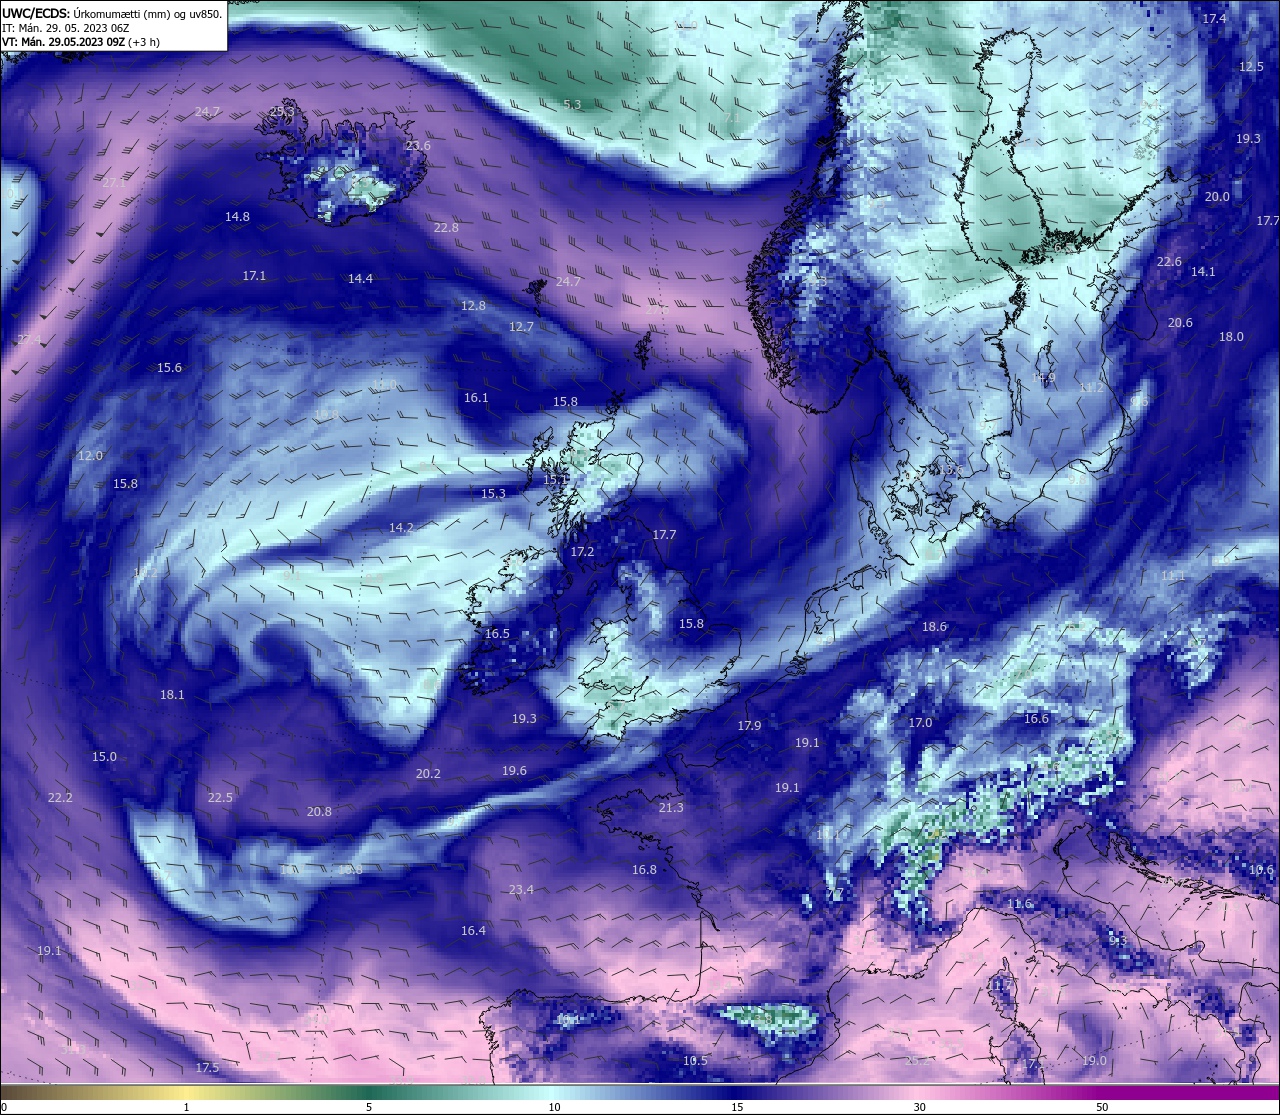The width and height of the screenshot is (1280, 1115).
Task: Click the 22.6 map value
Action: click(1169, 261)
